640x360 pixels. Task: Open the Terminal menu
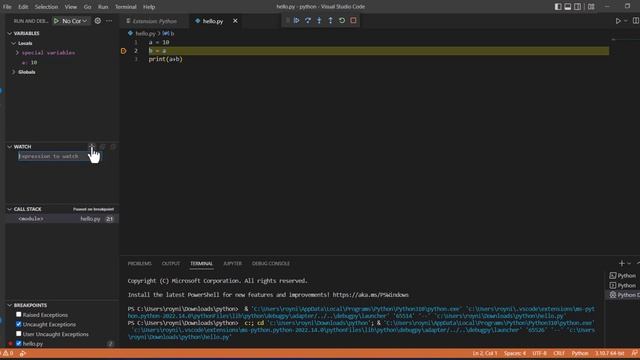(125, 7)
